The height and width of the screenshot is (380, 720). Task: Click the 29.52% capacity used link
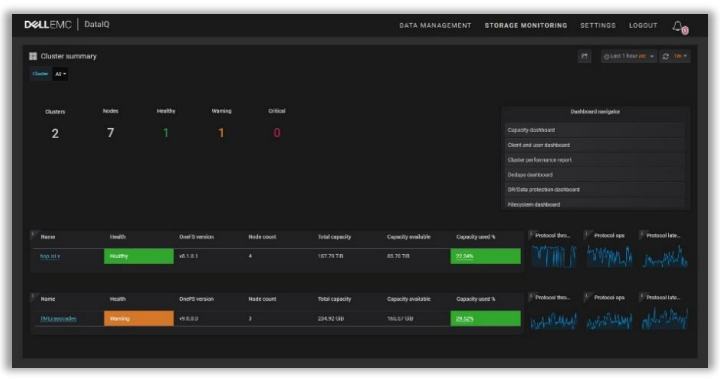[464, 319]
